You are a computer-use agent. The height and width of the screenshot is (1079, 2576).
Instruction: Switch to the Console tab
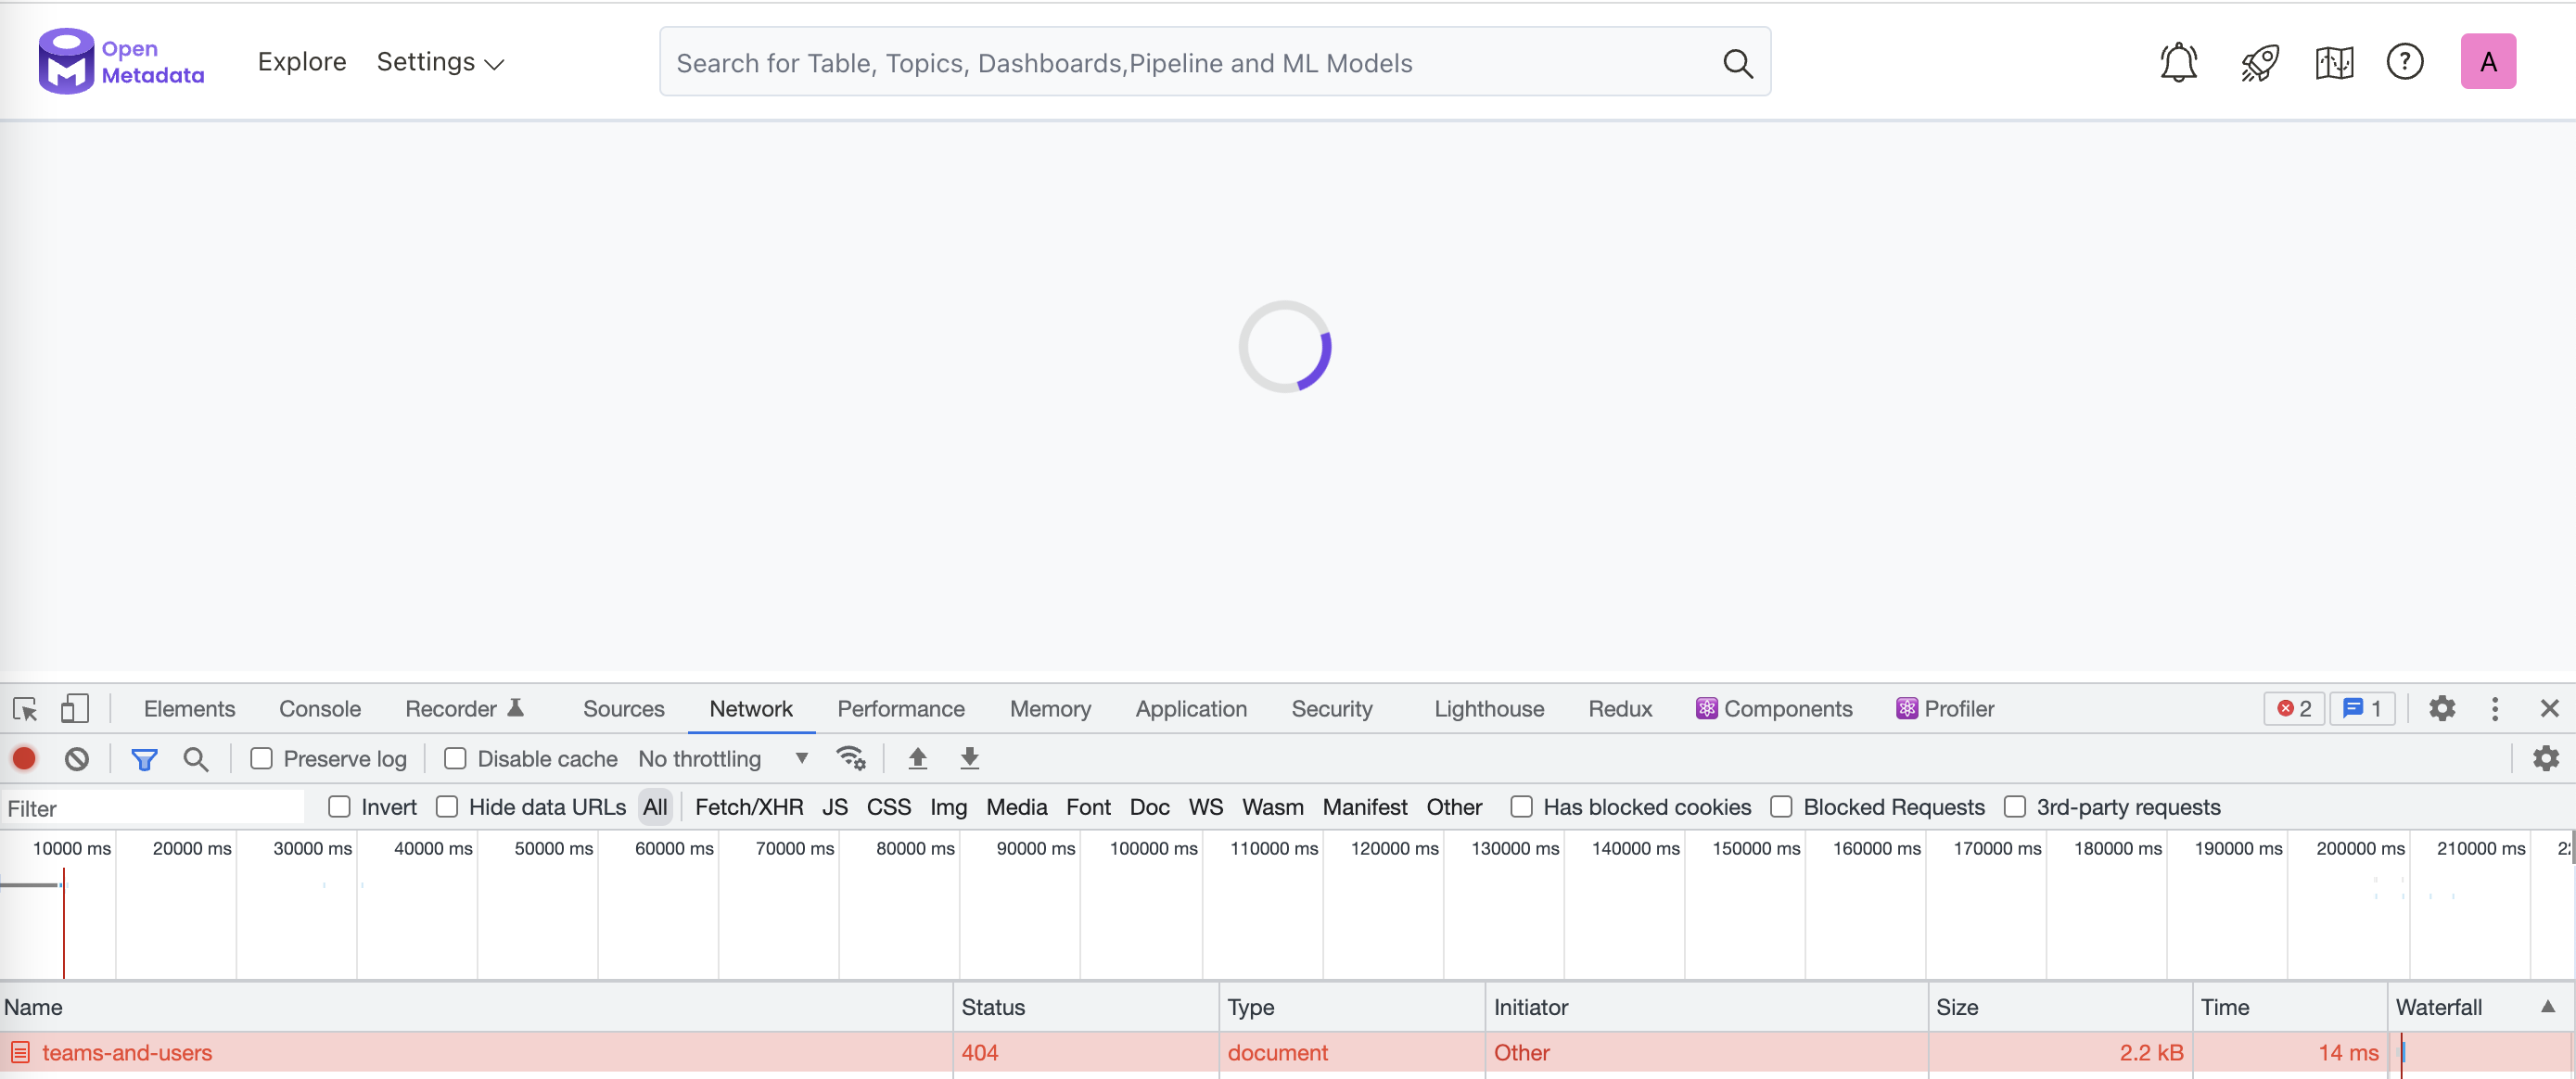click(x=320, y=709)
